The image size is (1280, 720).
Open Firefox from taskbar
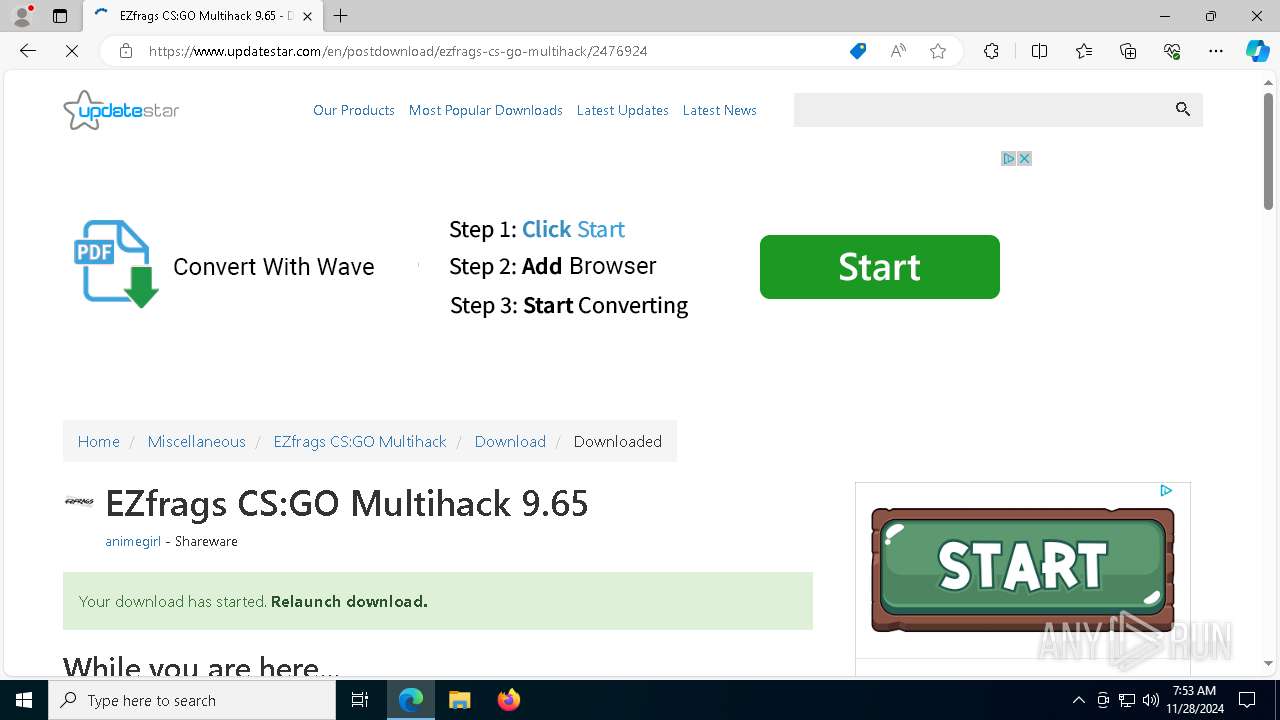click(x=509, y=700)
